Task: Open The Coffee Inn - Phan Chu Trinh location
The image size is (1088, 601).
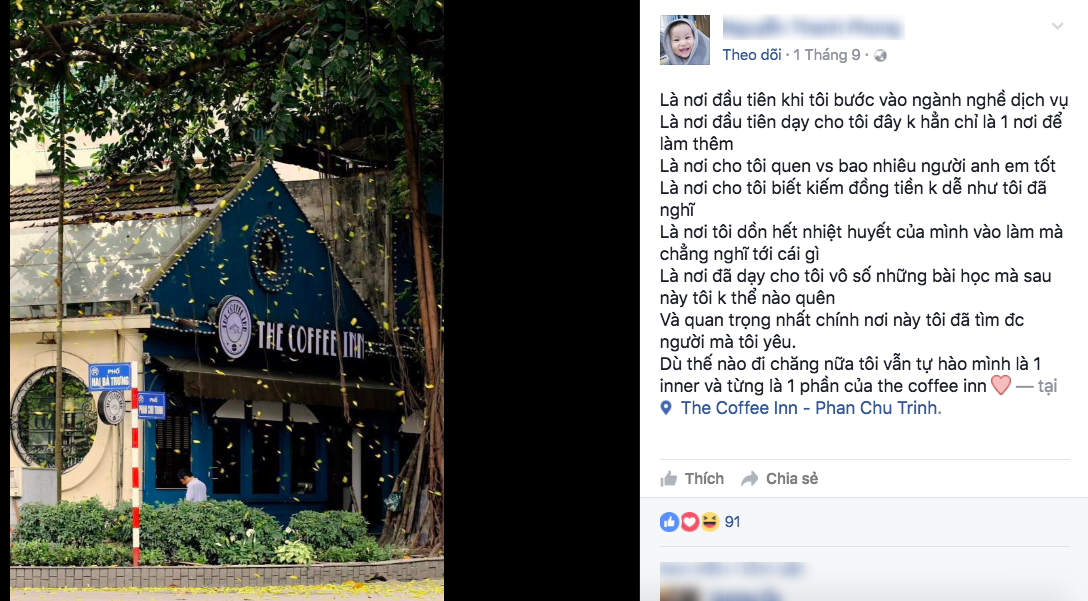Action: click(809, 408)
